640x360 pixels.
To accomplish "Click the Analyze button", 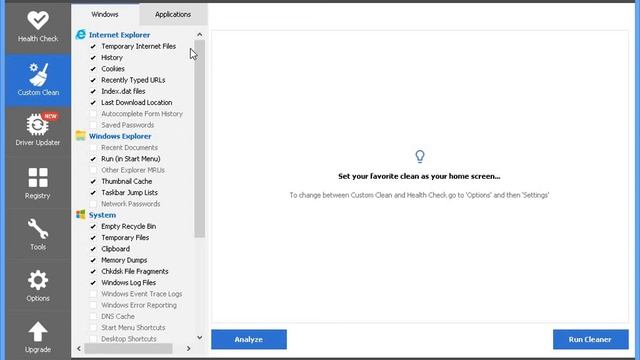I will (249, 339).
